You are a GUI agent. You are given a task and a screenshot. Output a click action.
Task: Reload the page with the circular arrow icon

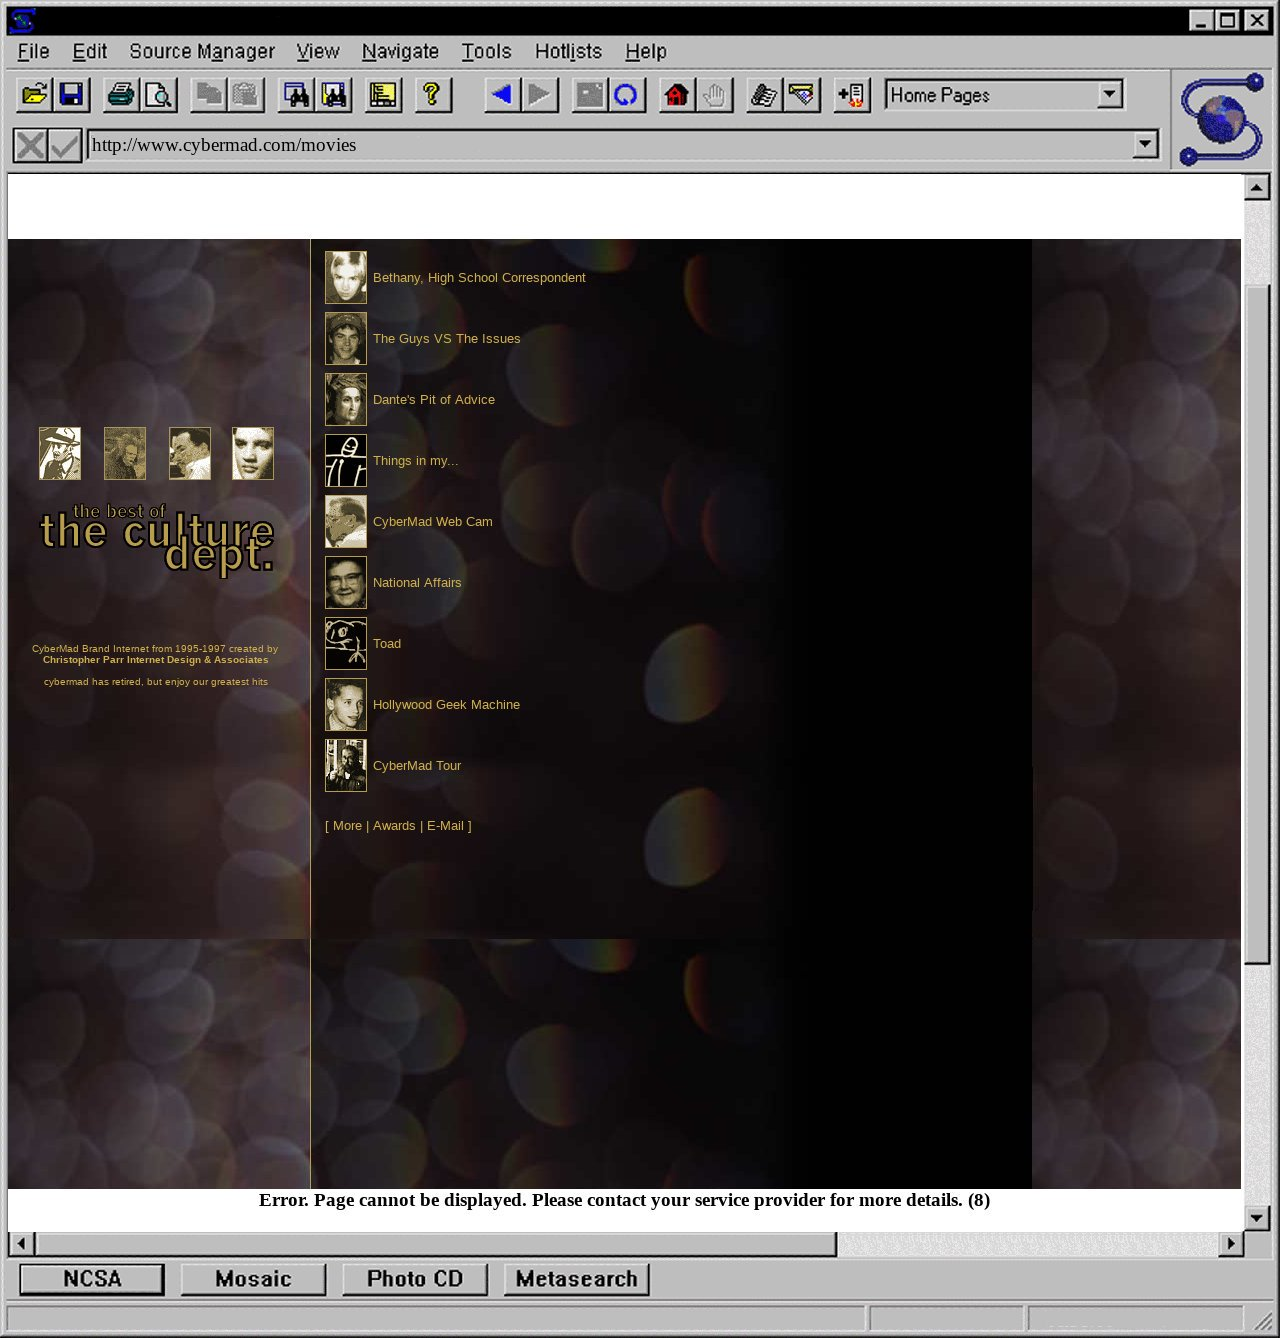click(x=626, y=95)
